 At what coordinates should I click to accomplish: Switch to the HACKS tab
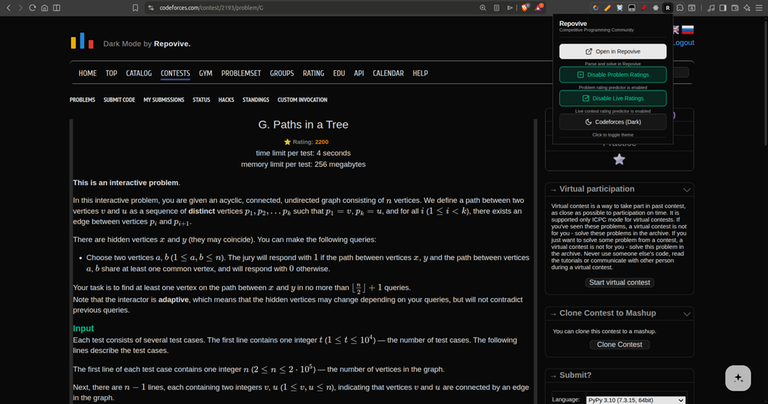coord(226,100)
